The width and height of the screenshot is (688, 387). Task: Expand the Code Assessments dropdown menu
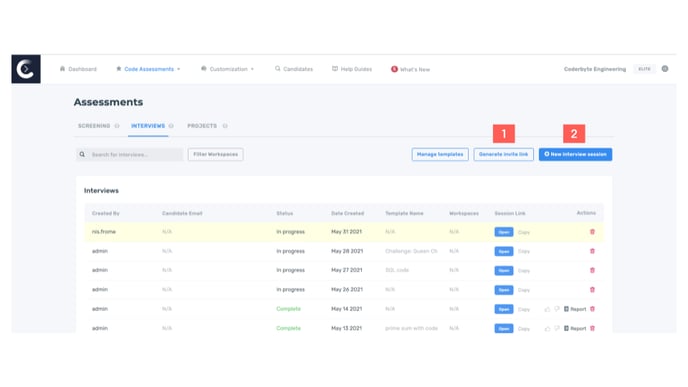148,69
